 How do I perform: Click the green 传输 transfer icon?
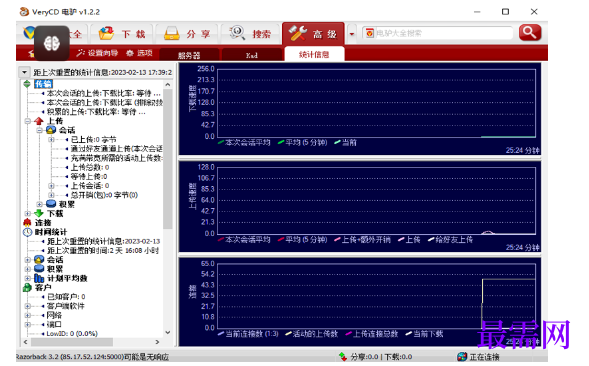27,84
